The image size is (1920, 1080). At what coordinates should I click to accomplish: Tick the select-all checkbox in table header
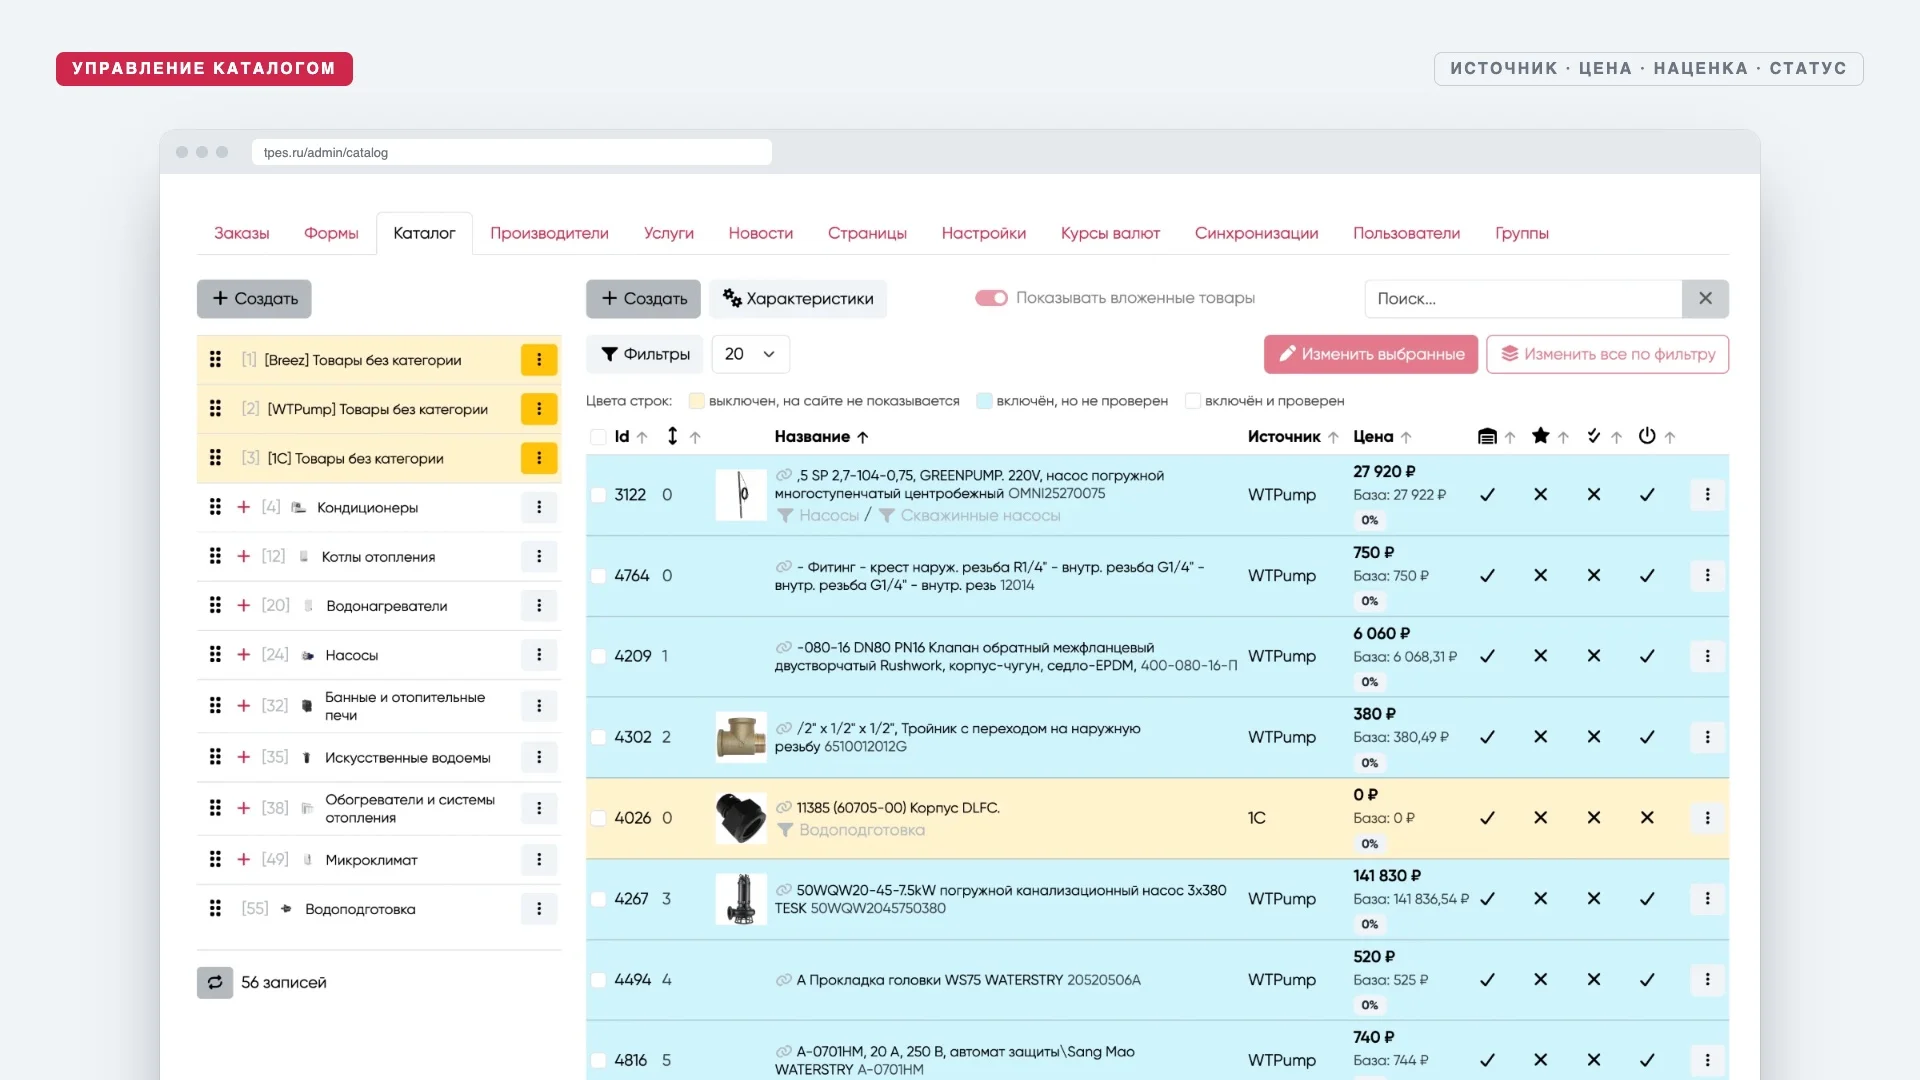pos(598,437)
